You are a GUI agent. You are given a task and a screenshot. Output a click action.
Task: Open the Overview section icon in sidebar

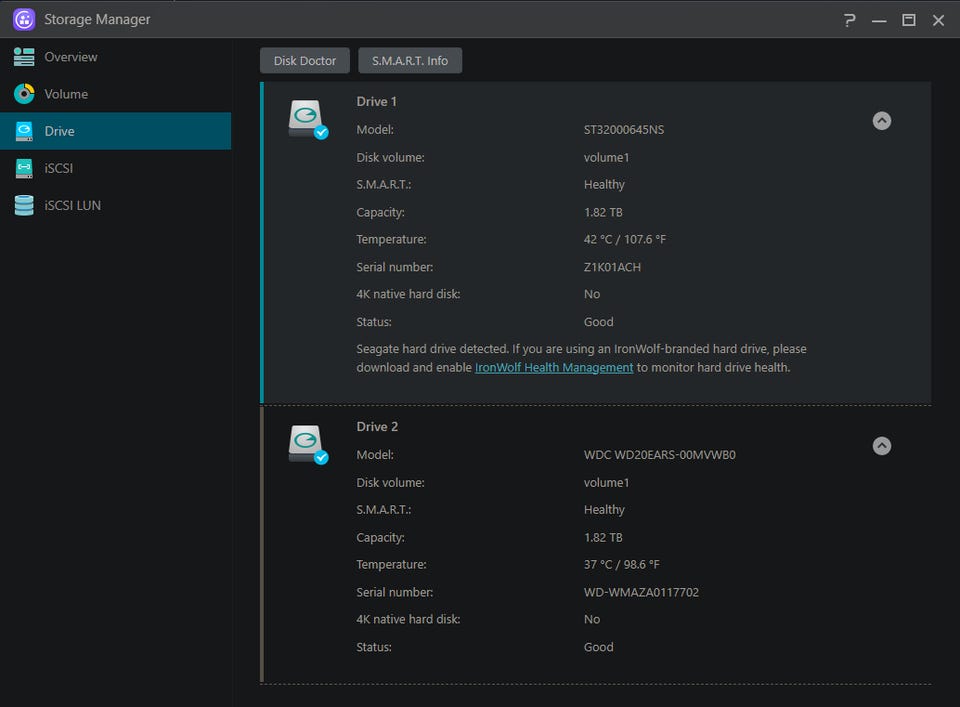click(x=24, y=57)
